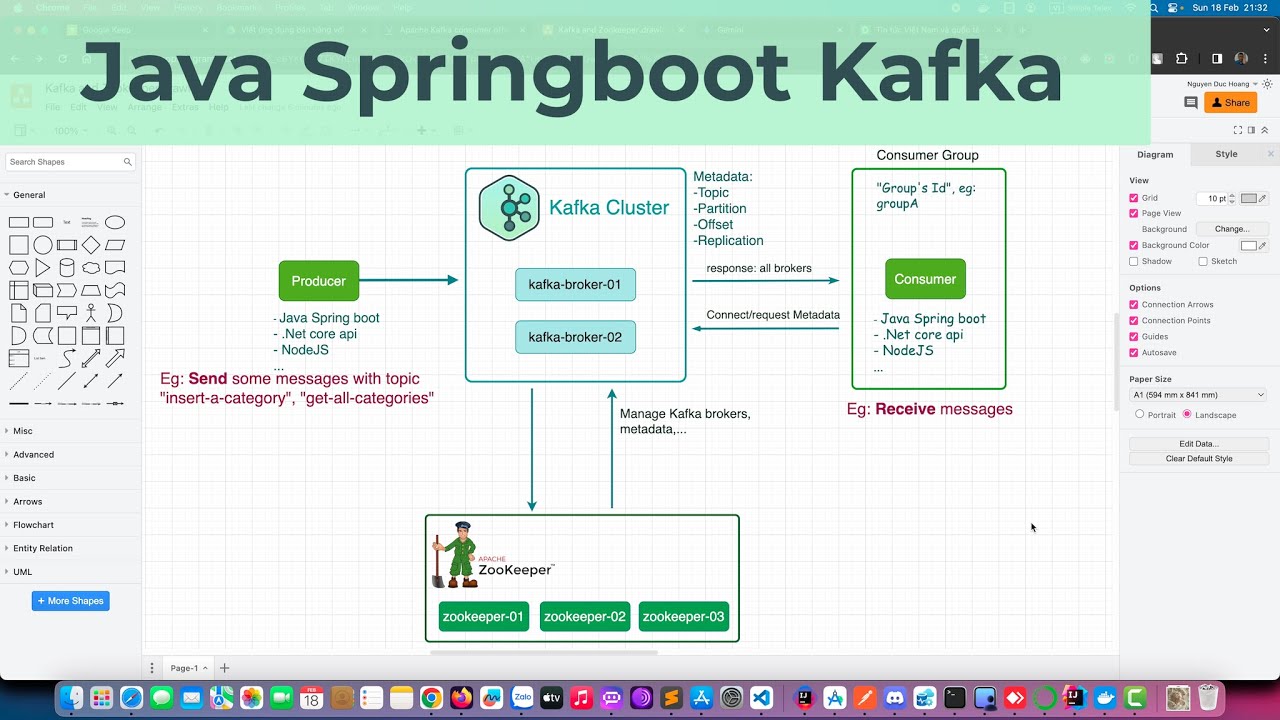Choose the hexagon shape in General palette
This screenshot has height=720, width=1280.
point(19,268)
